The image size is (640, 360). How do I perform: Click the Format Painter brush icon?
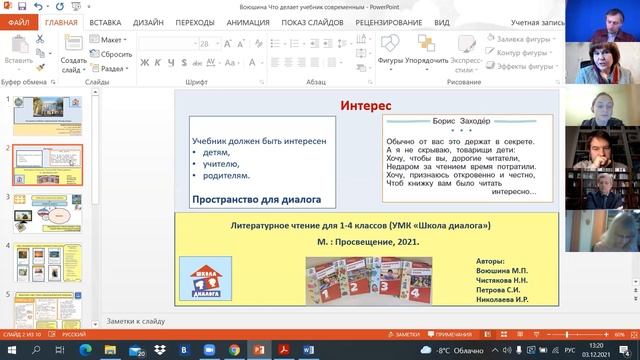[x=40, y=67]
